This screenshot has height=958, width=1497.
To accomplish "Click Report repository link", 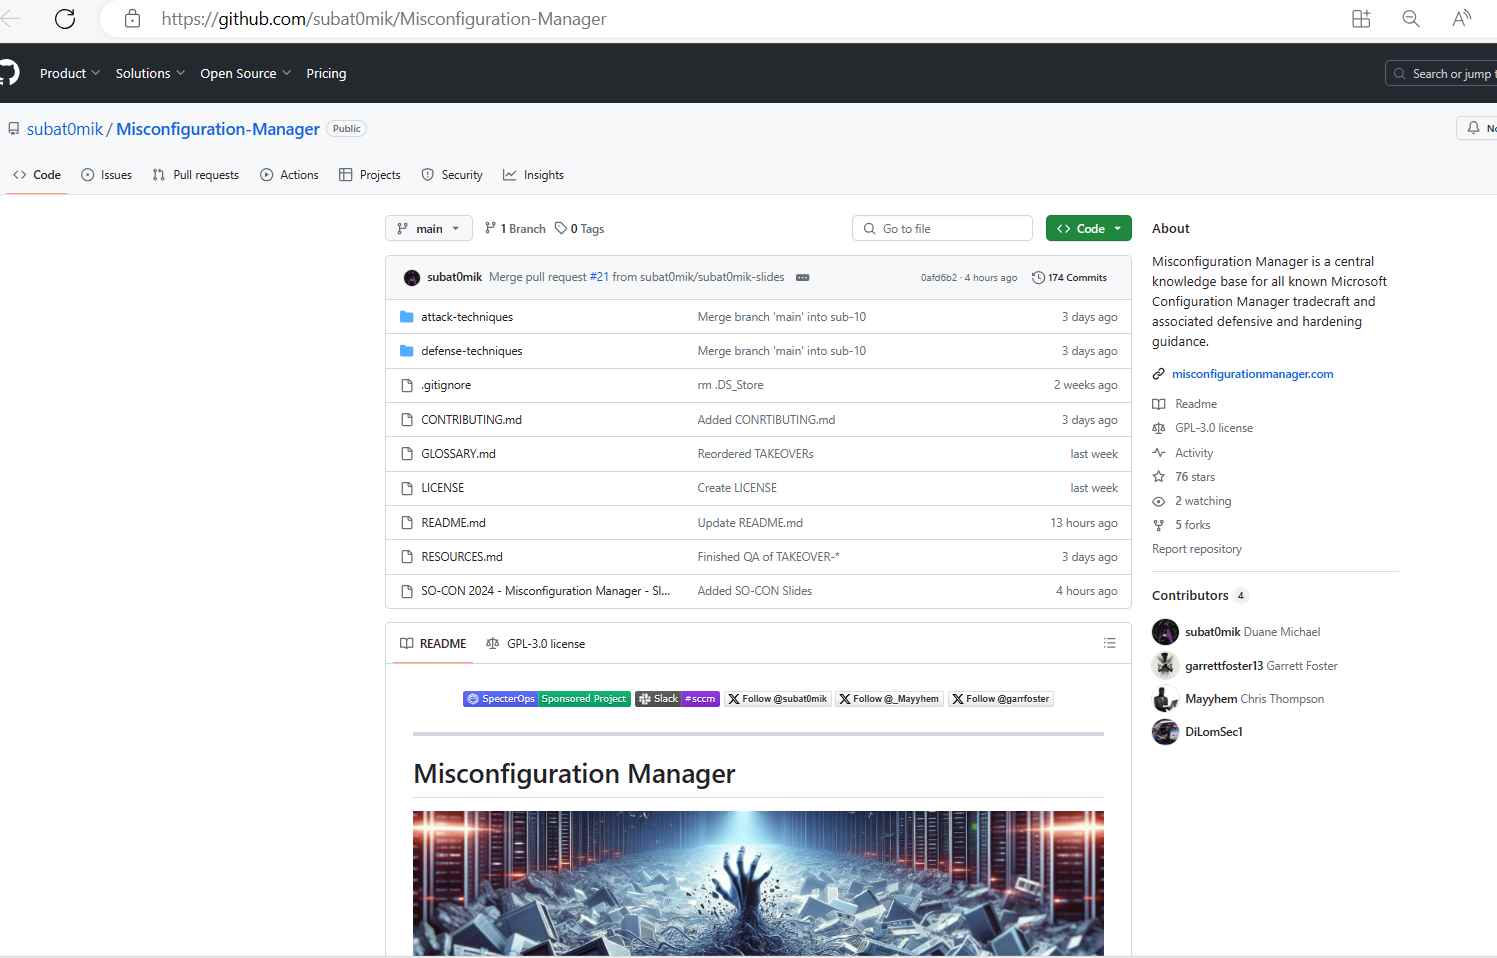I will pyautogui.click(x=1197, y=549).
